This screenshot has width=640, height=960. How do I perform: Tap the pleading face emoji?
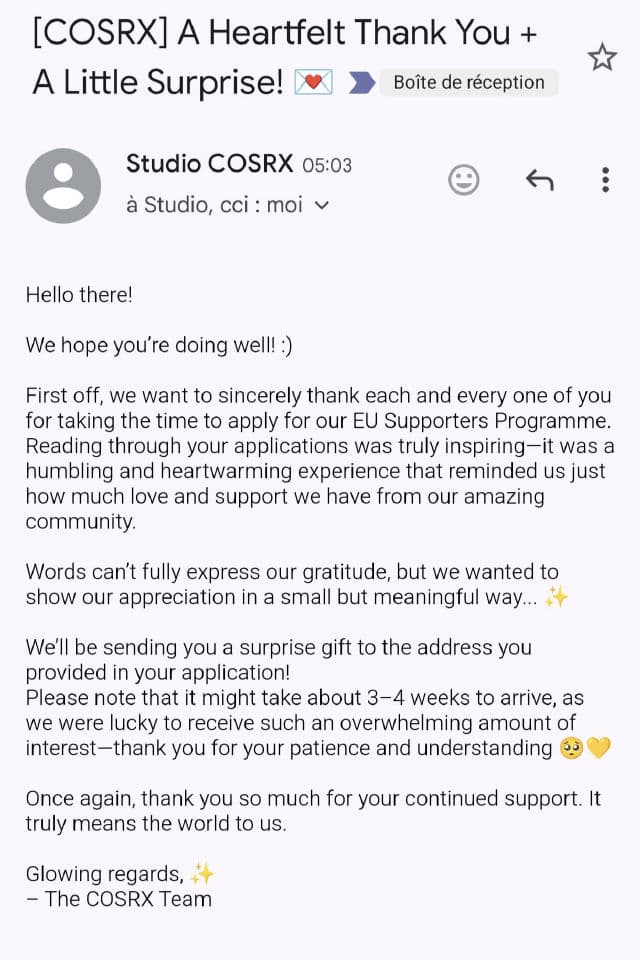[572, 748]
